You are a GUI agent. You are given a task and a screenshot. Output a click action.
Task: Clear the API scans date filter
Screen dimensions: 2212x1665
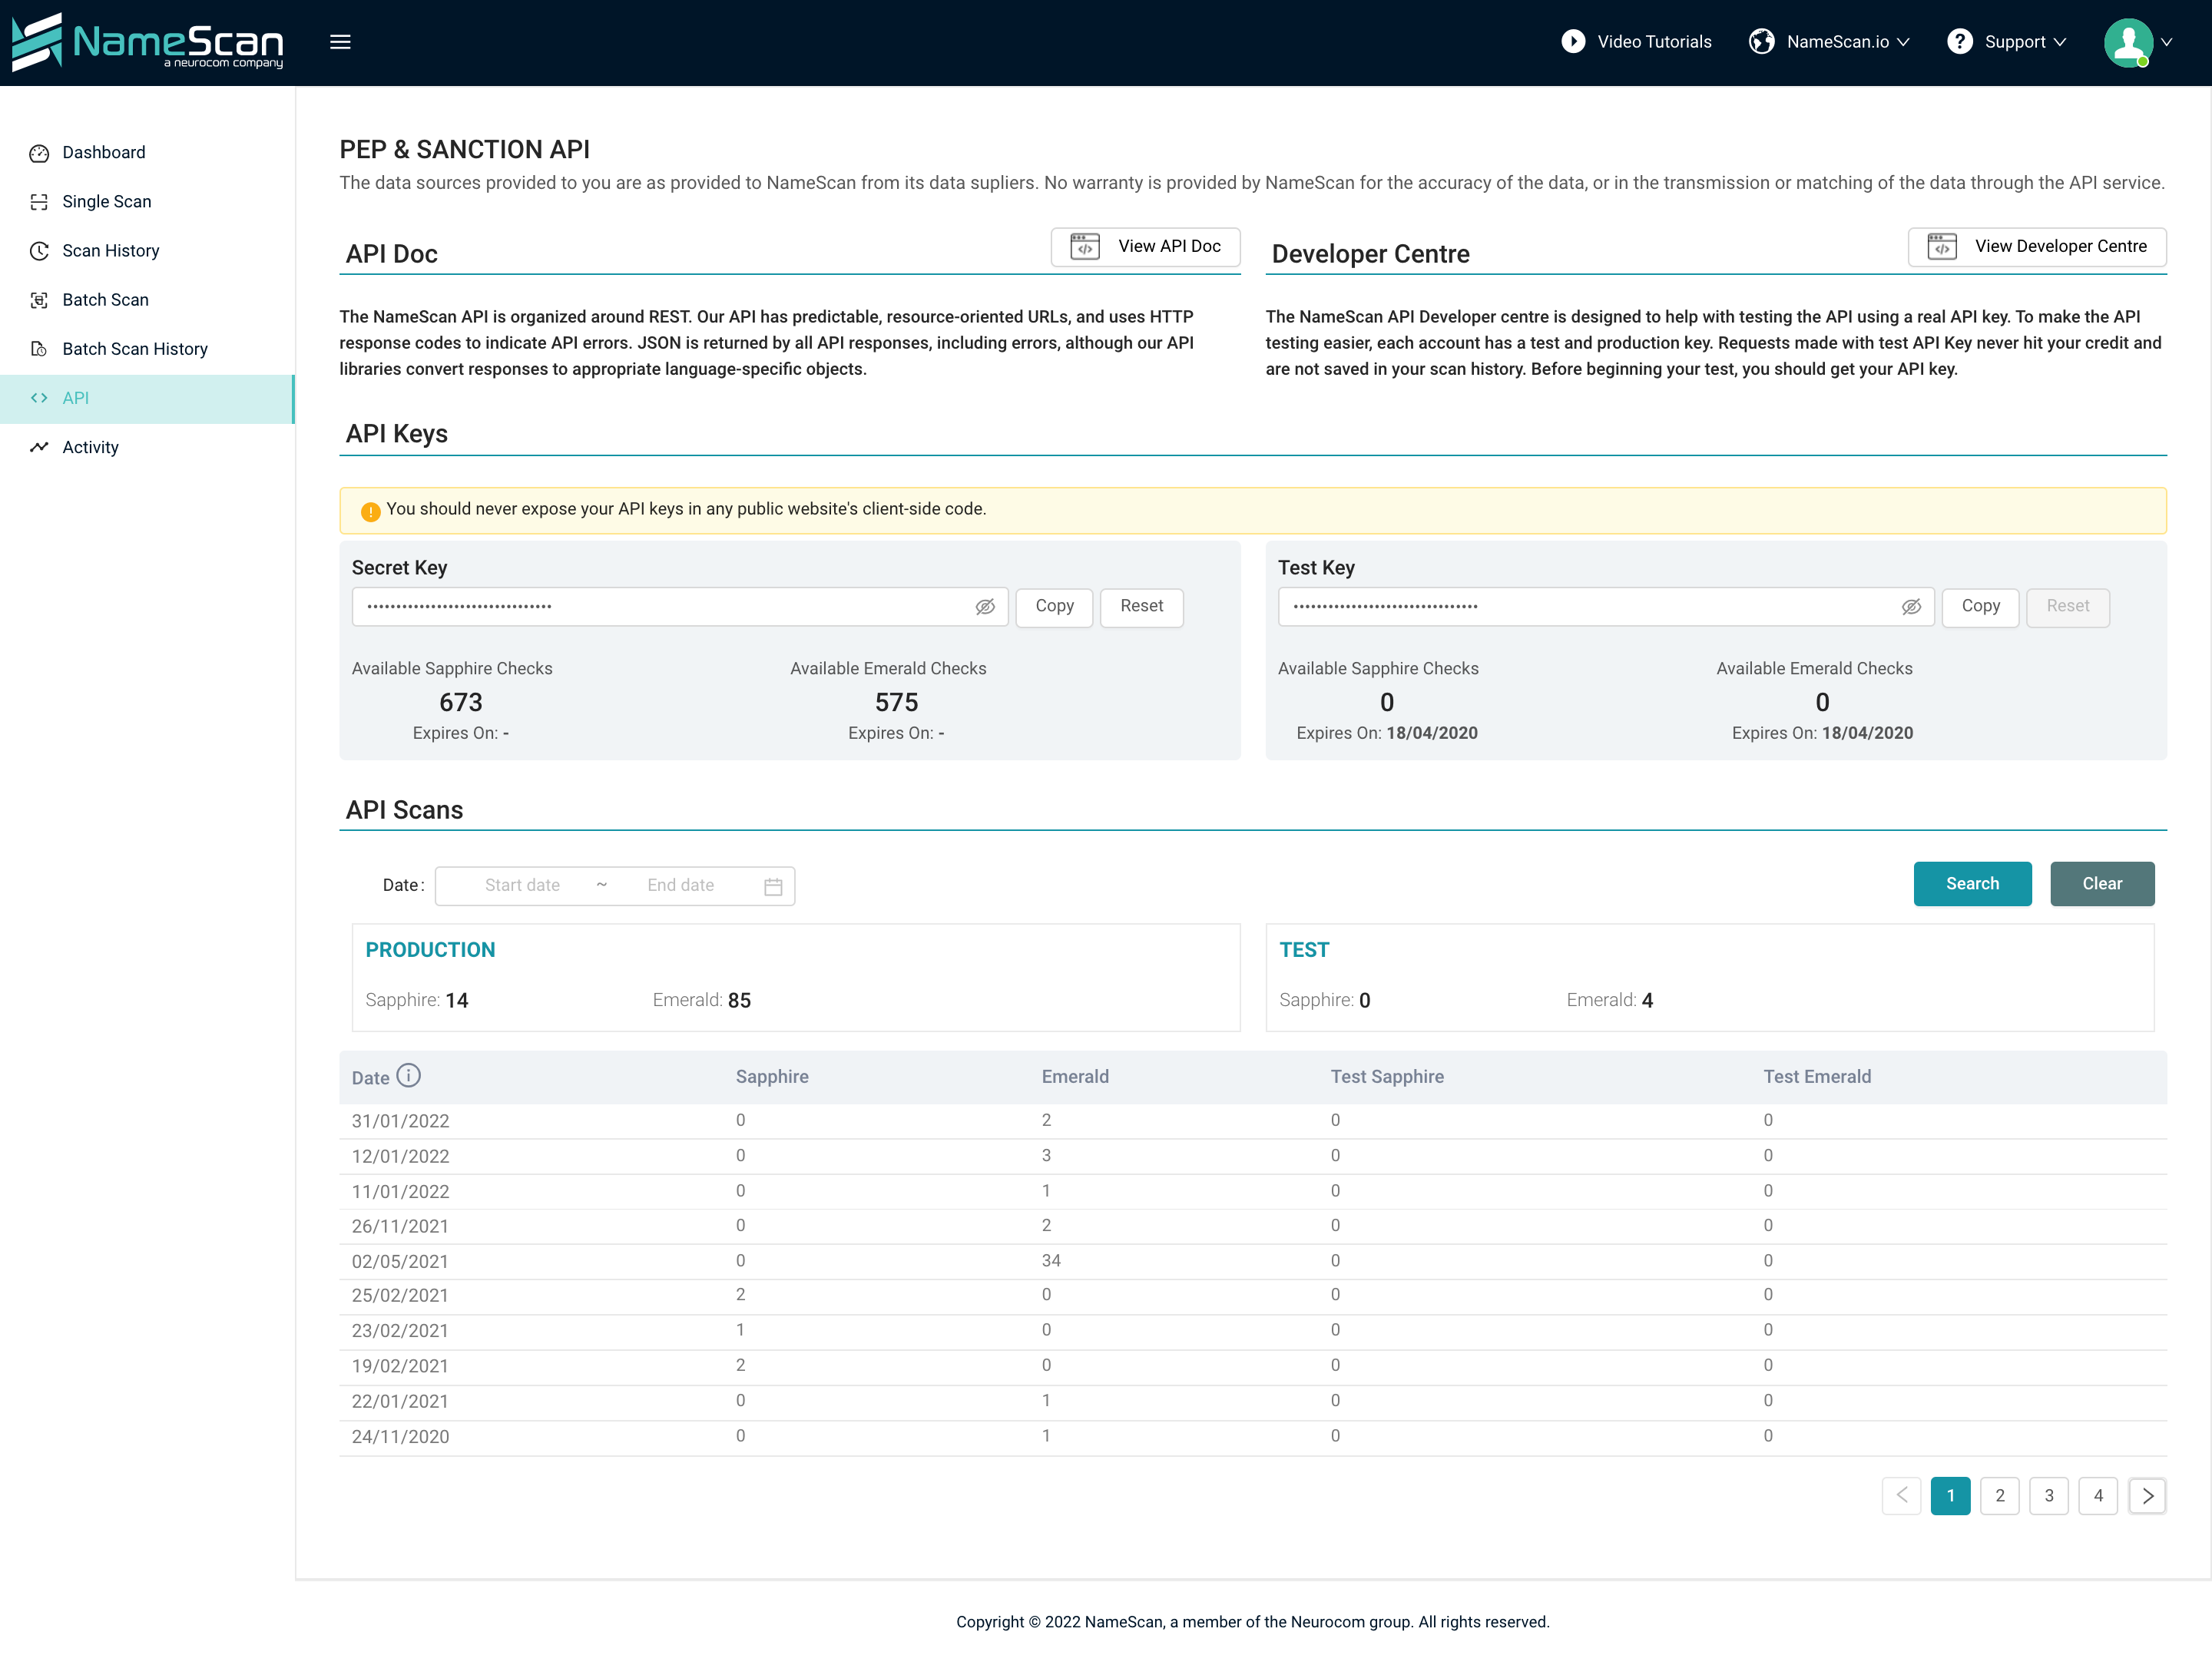(x=2102, y=884)
